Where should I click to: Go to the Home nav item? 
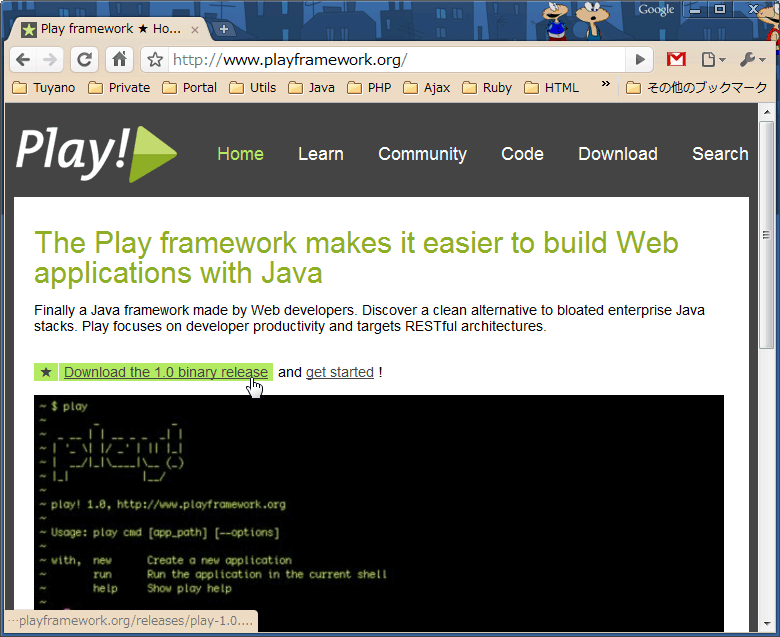tap(240, 154)
